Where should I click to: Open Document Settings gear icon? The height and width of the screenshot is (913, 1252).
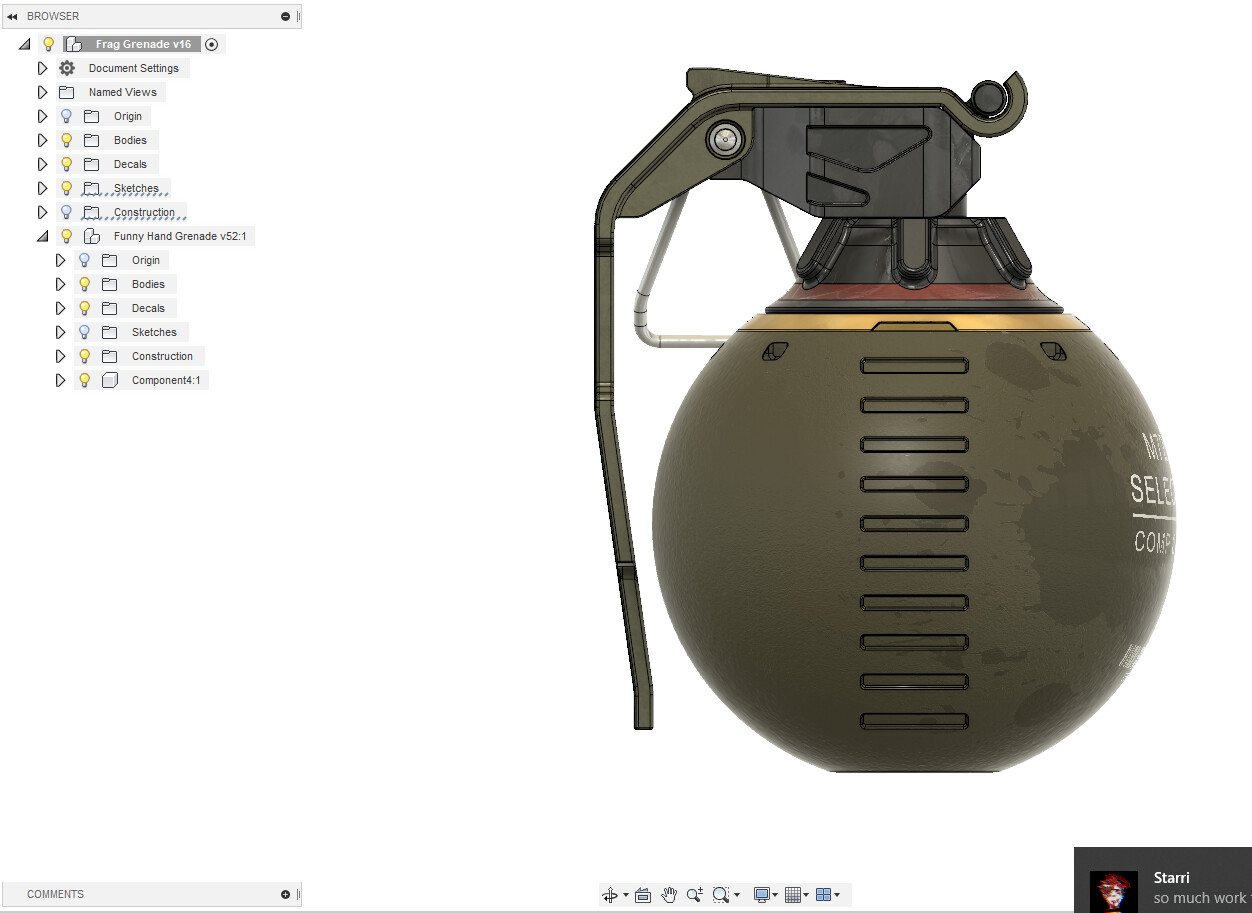pos(66,68)
